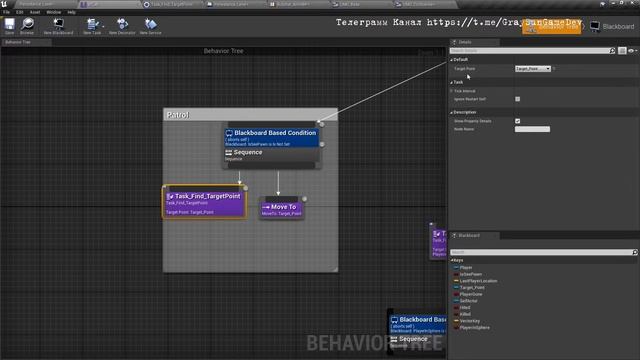Collapse the Task section in Details
640x360 pixels.
451,82
